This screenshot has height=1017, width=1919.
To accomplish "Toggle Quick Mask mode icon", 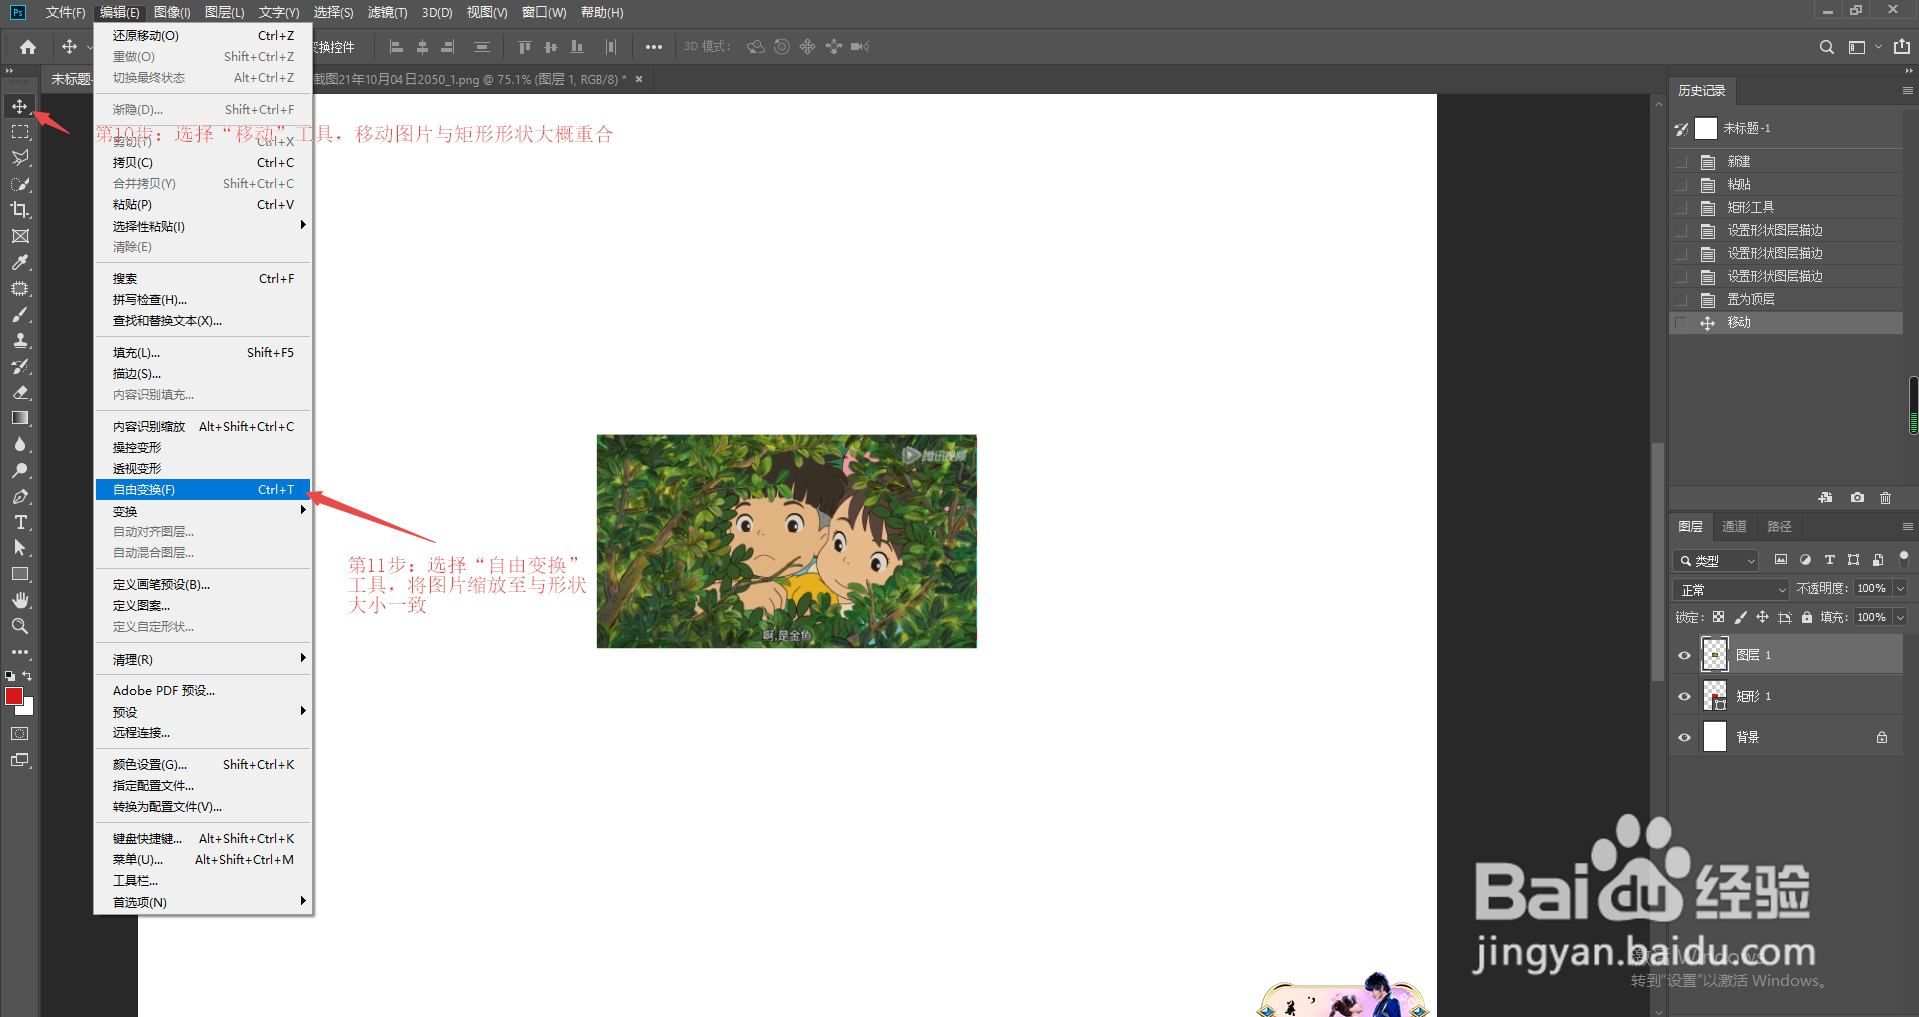I will click(x=20, y=734).
